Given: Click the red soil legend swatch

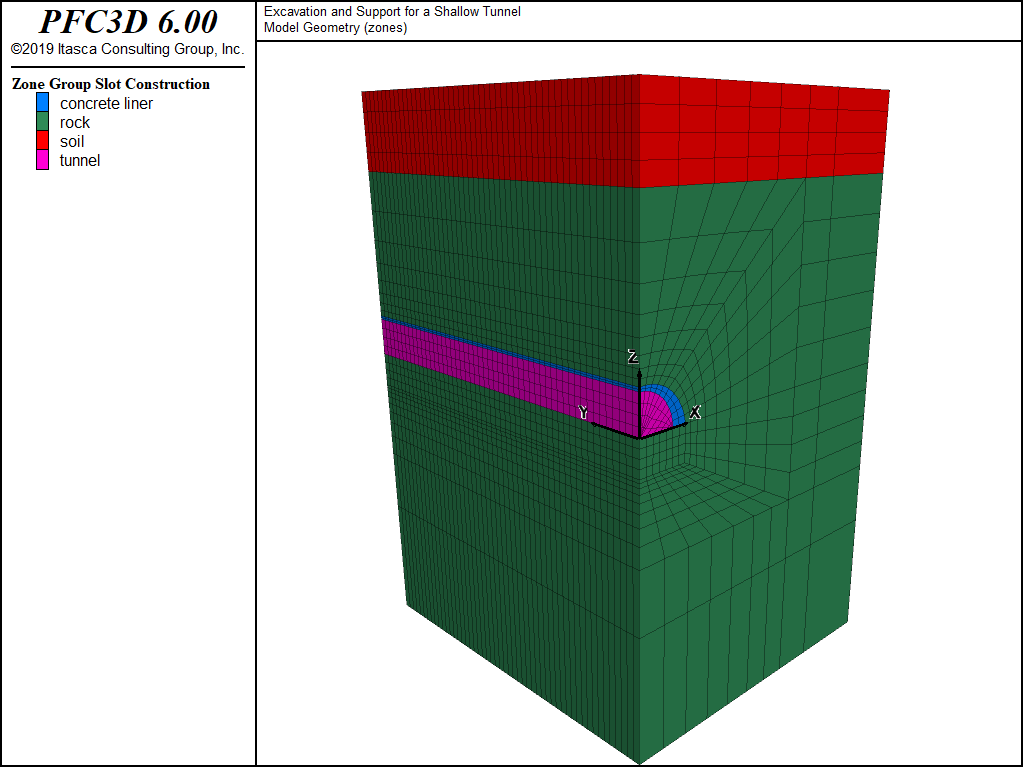Looking at the screenshot, I should [x=42, y=140].
